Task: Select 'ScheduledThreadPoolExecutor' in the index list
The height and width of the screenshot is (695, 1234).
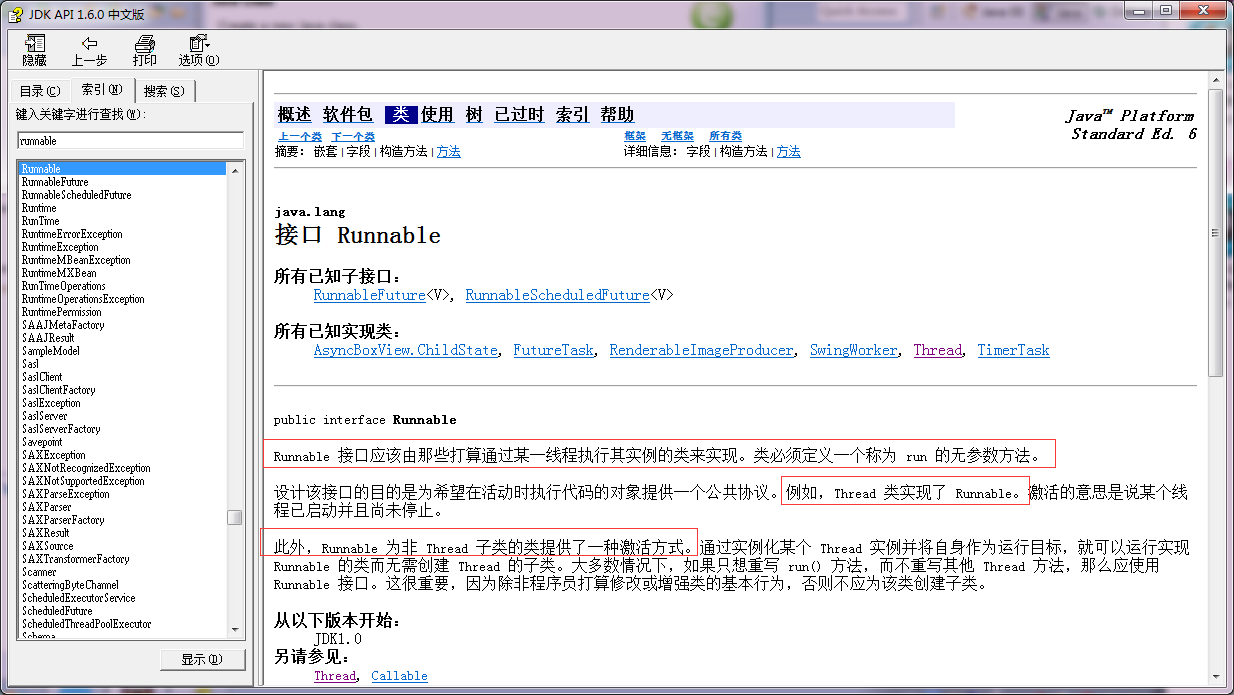Action: pos(86,624)
